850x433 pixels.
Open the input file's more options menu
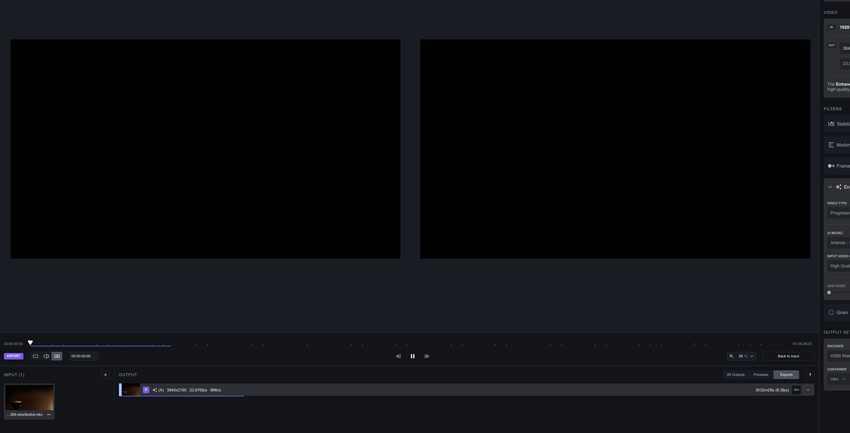pos(49,414)
